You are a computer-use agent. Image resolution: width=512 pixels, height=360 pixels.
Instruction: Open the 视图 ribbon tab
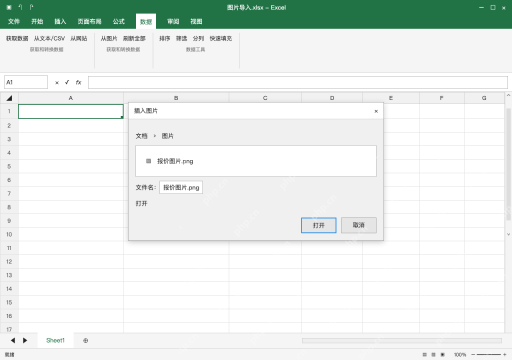tap(196, 22)
